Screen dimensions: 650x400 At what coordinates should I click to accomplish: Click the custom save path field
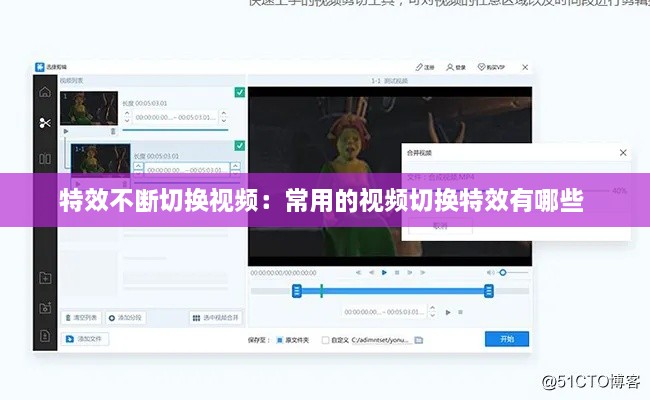pyautogui.click(x=381, y=340)
